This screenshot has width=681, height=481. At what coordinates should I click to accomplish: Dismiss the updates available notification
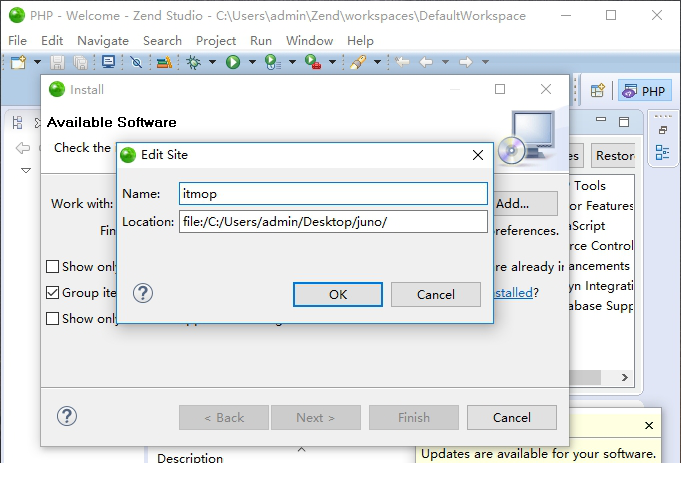pyautogui.click(x=649, y=425)
